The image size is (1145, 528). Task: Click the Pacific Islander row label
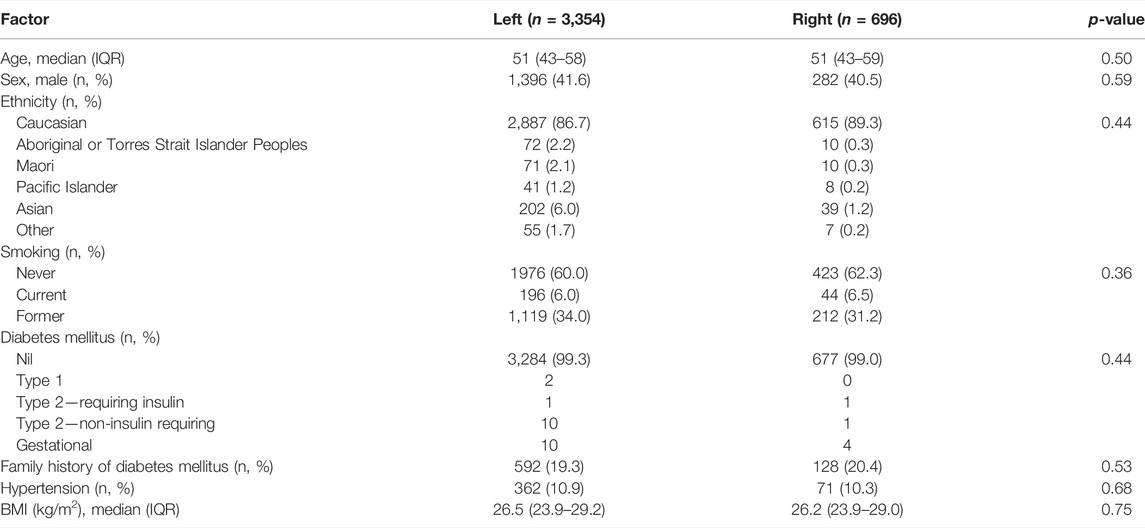pos(66,187)
